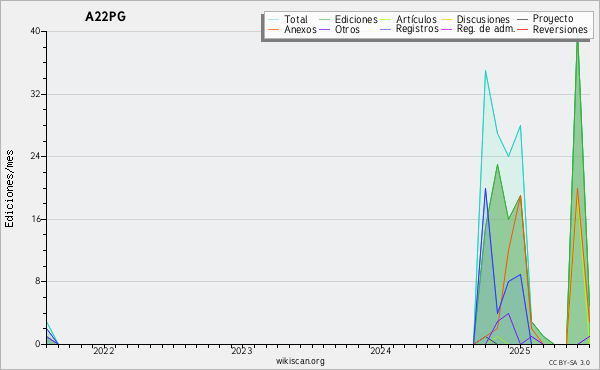
Task: Click the red Reversiones color line in legend
Action: click(523, 29)
